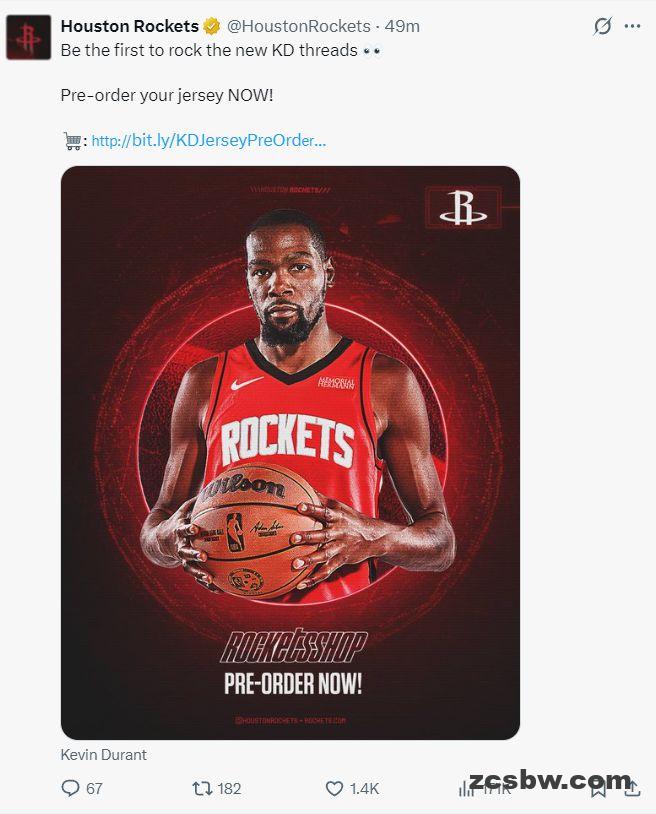This screenshot has width=656, height=814.
Task: Click the shopping cart emoji
Action: click(x=72, y=141)
